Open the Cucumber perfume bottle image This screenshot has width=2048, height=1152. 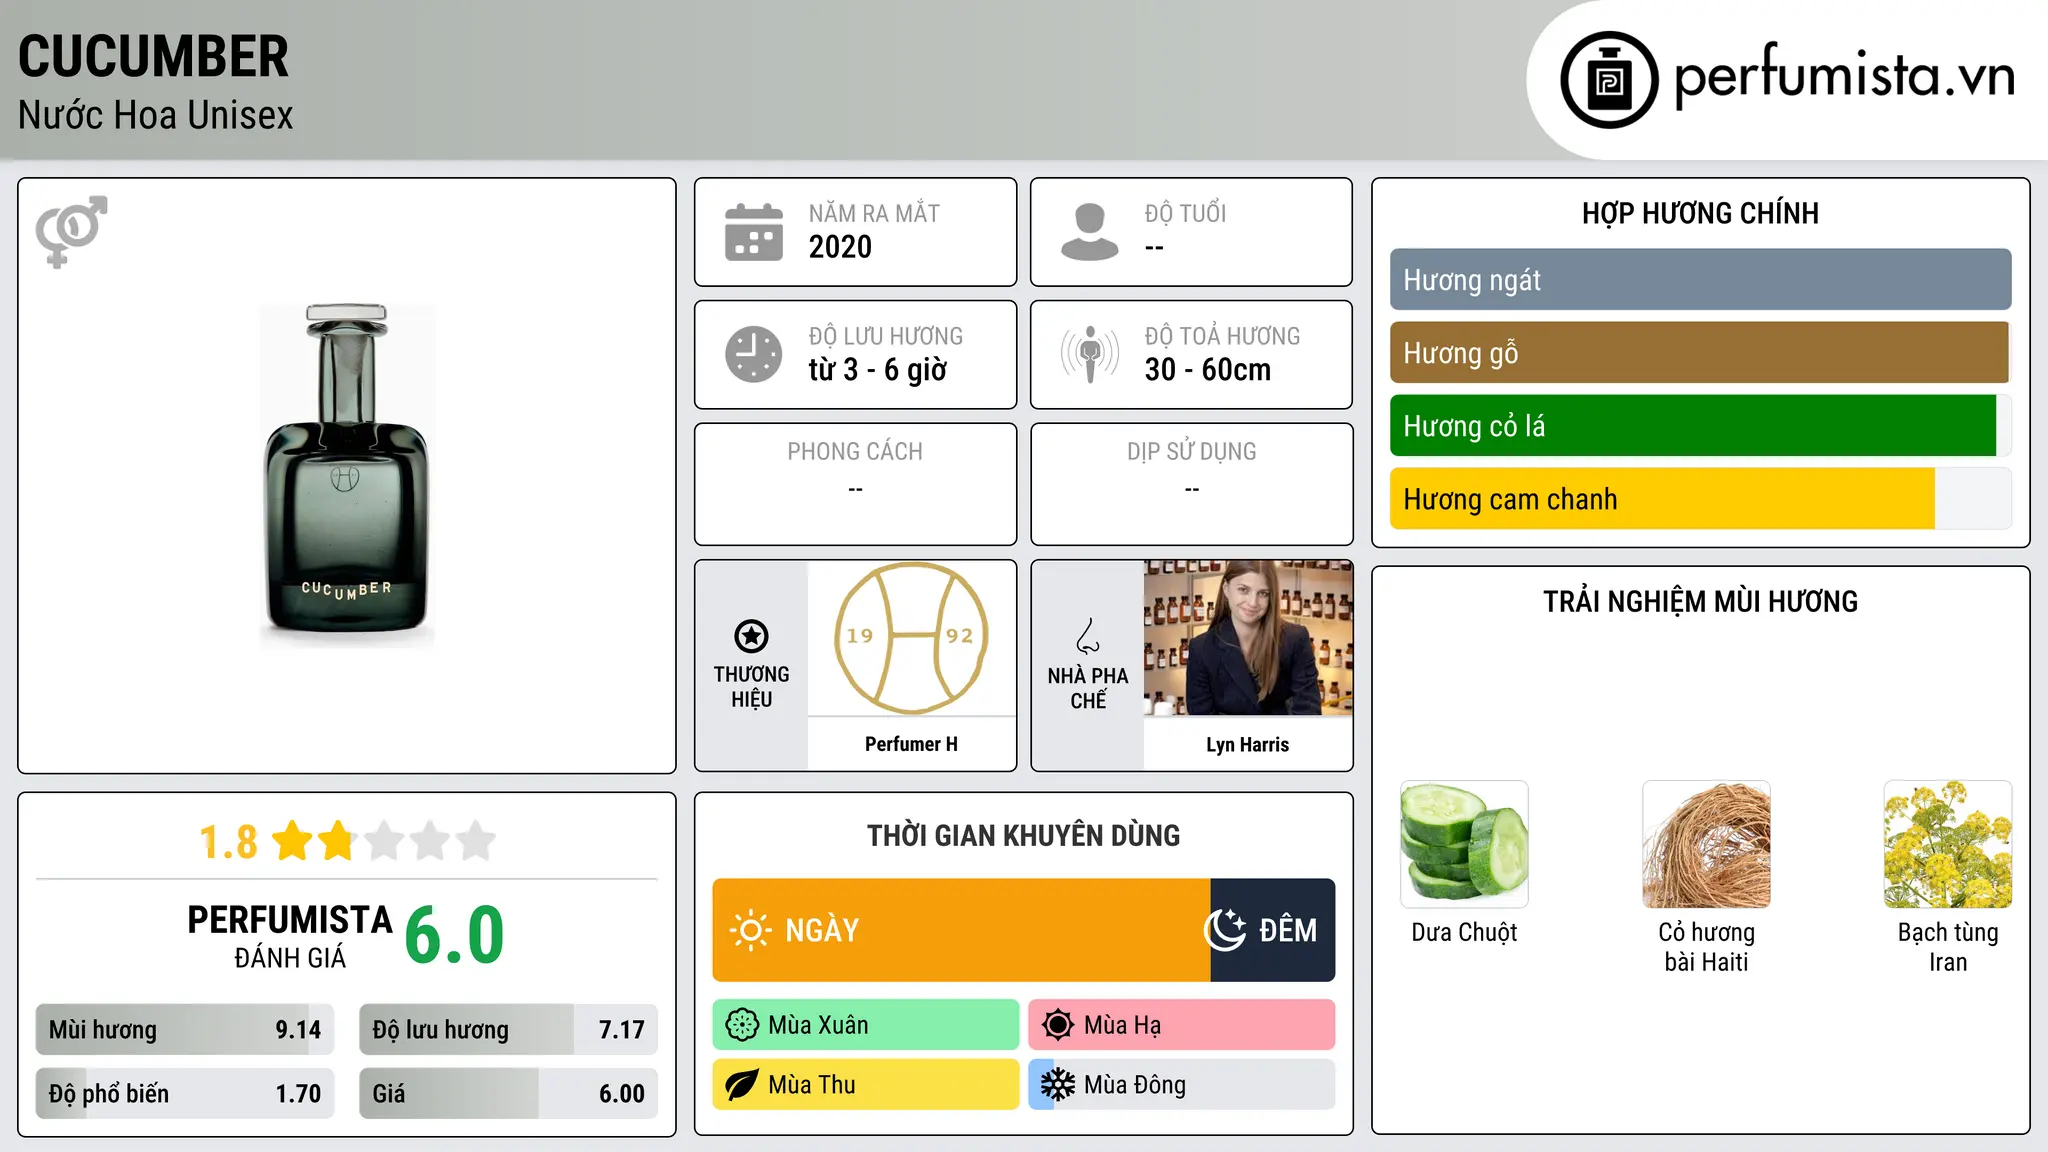347,476
